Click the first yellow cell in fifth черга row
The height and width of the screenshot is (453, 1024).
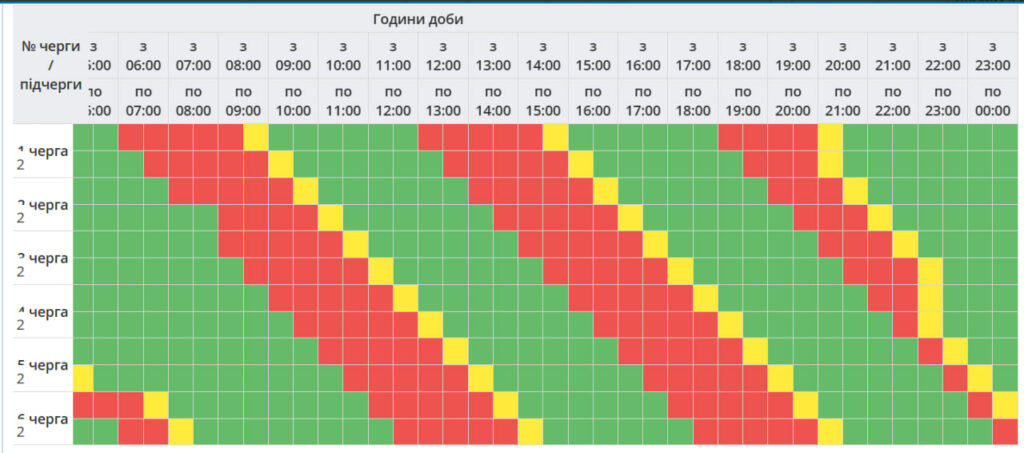pos(83,378)
